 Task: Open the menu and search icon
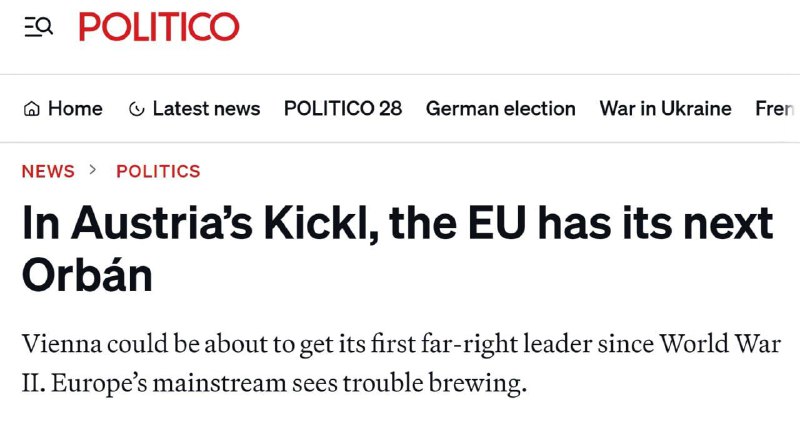point(38,27)
